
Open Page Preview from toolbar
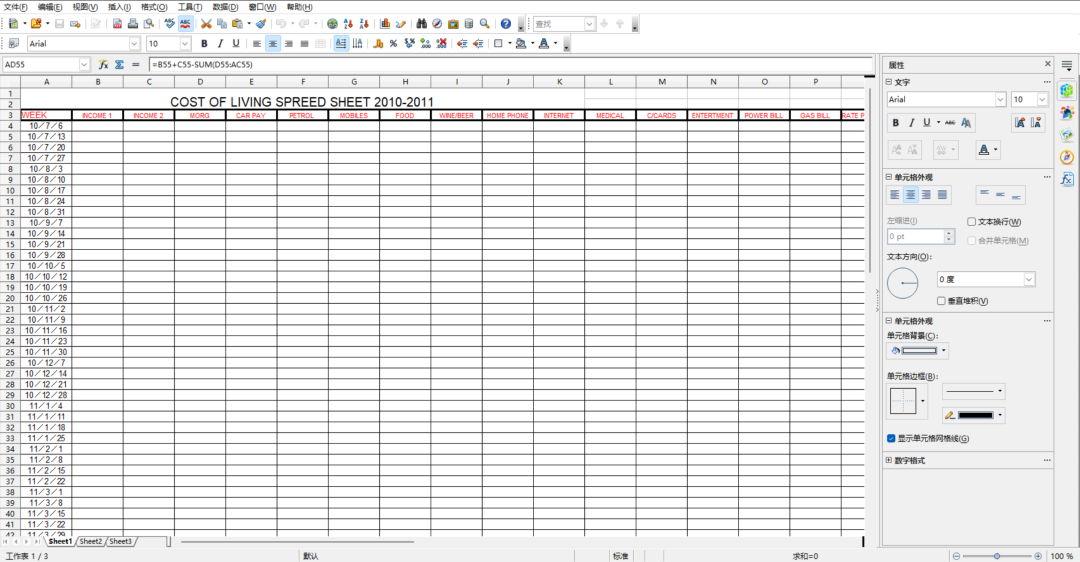pos(149,24)
